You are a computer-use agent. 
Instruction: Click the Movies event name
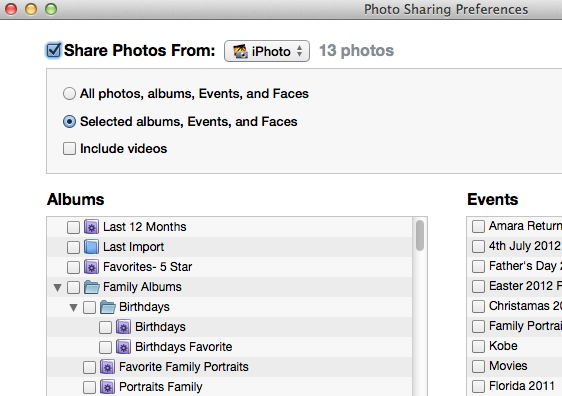point(508,366)
